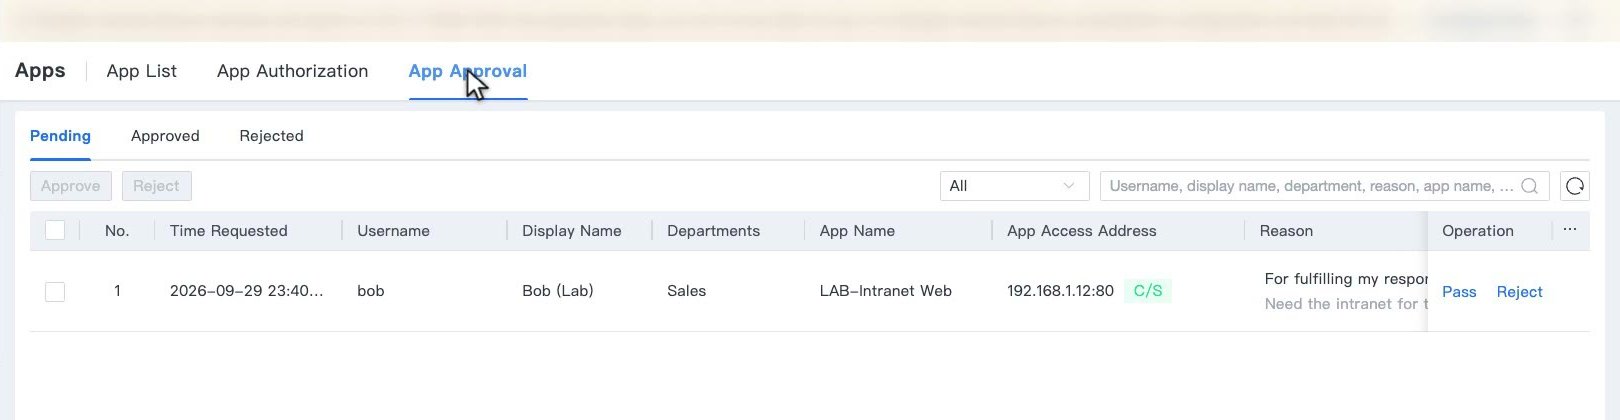Click the Reason column header
The image size is (1620, 420).
(1286, 231)
